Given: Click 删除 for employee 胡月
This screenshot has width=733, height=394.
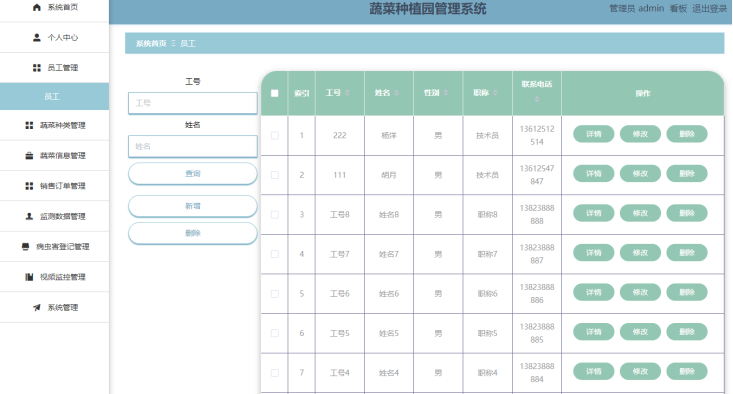Looking at the screenshot, I should (687, 174).
